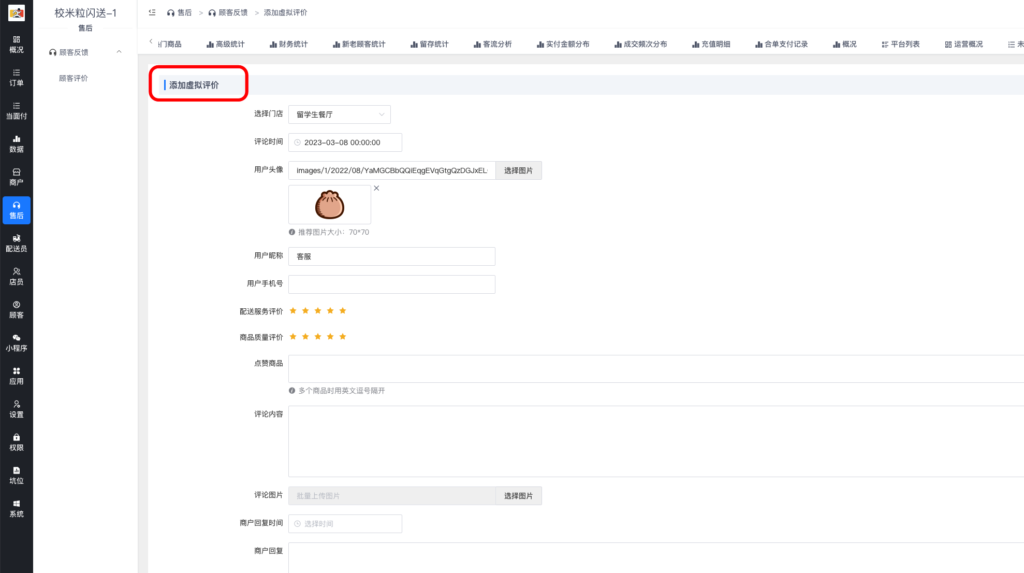Screen dimensions: 1024x573
Task: Open the 坑位 sidebar section
Action: (16, 476)
